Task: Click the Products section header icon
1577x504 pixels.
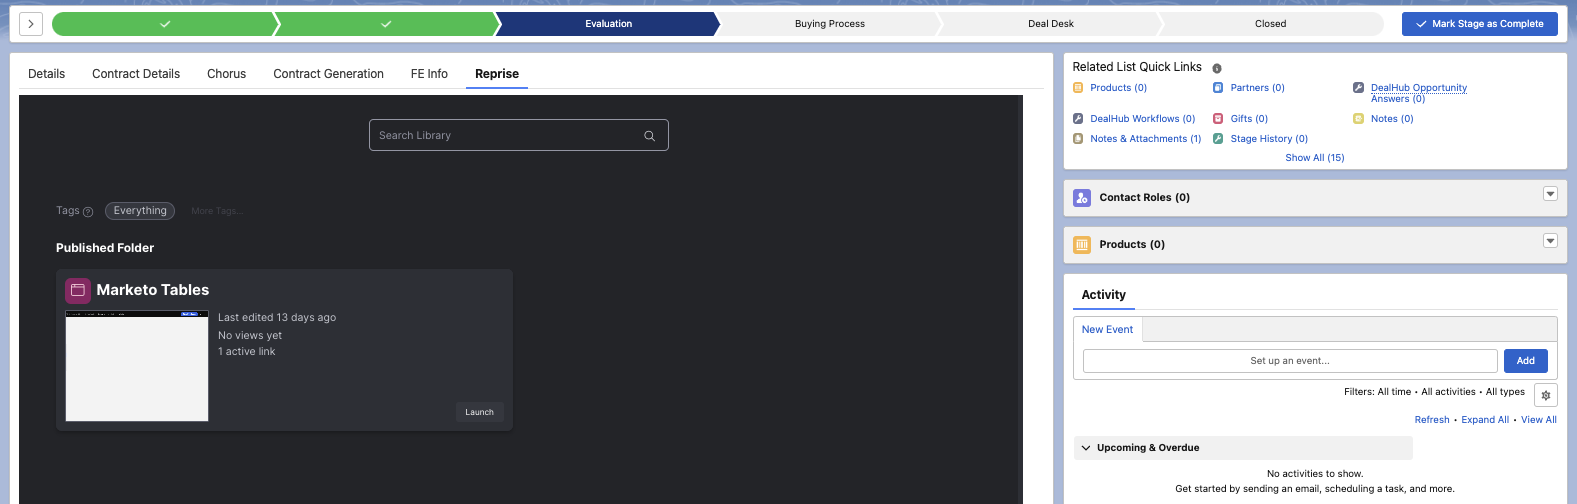Action: click(x=1082, y=245)
